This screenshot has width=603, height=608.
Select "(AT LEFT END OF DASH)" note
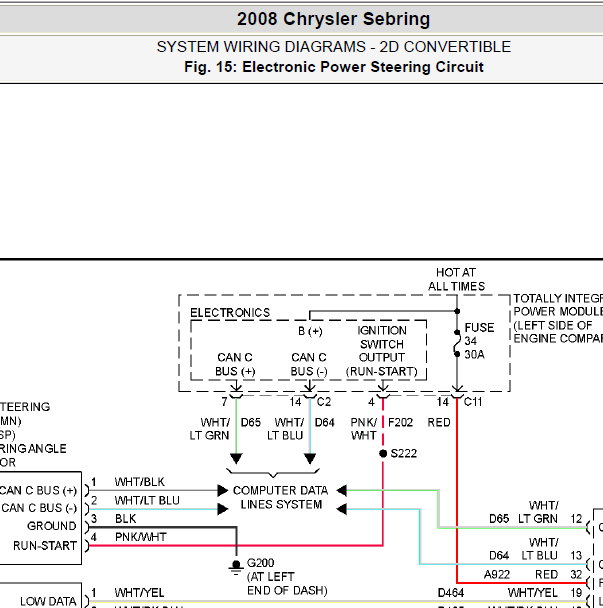(287, 584)
